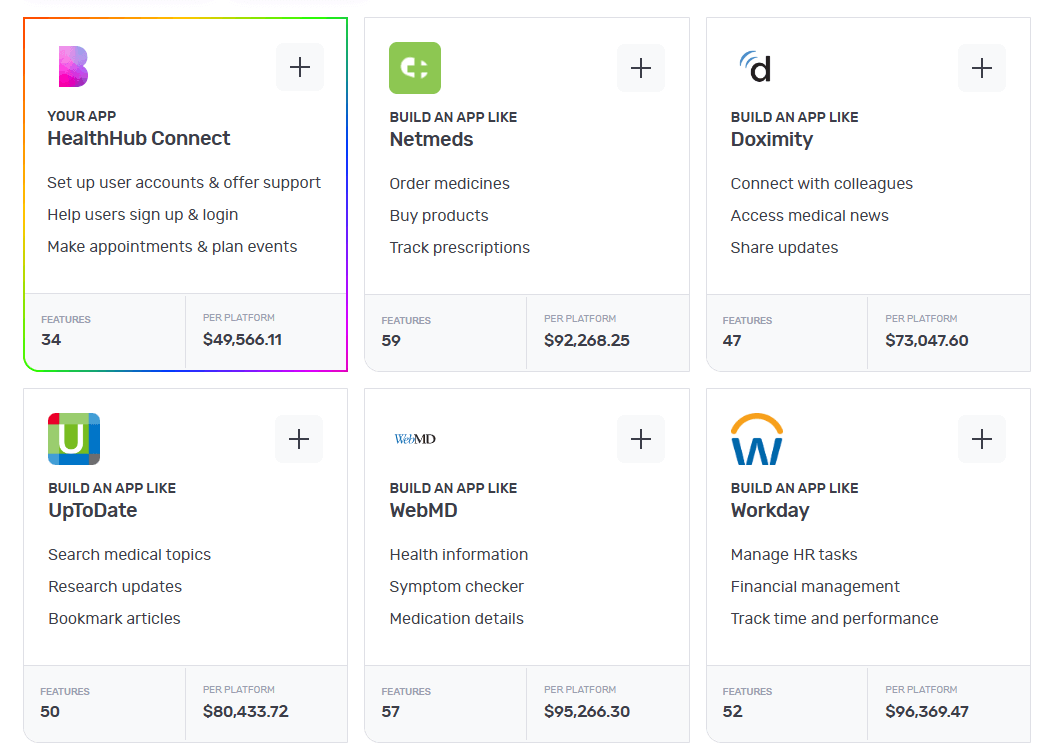Click 'Buy products' feature line

[x=439, y=216]
